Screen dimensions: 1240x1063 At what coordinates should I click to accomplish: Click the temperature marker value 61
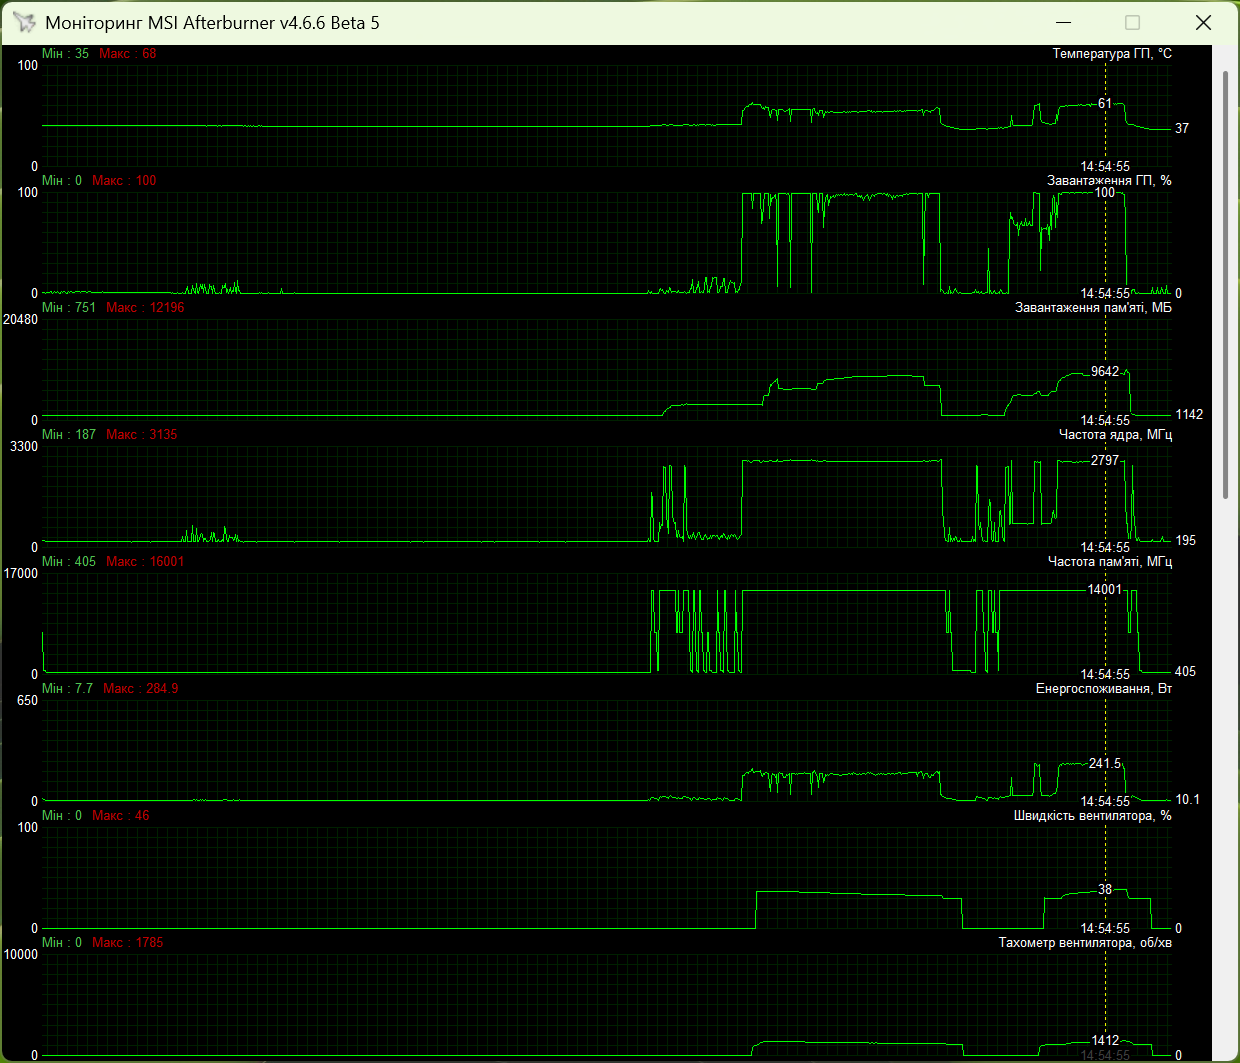tap(1105, 104)
